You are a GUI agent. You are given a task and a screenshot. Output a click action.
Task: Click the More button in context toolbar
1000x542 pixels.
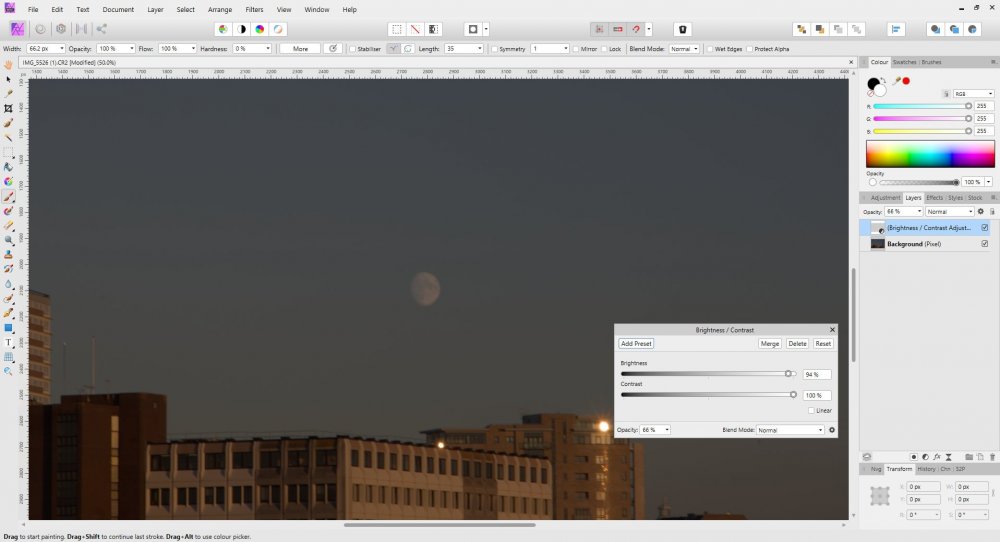pos(300,48)
